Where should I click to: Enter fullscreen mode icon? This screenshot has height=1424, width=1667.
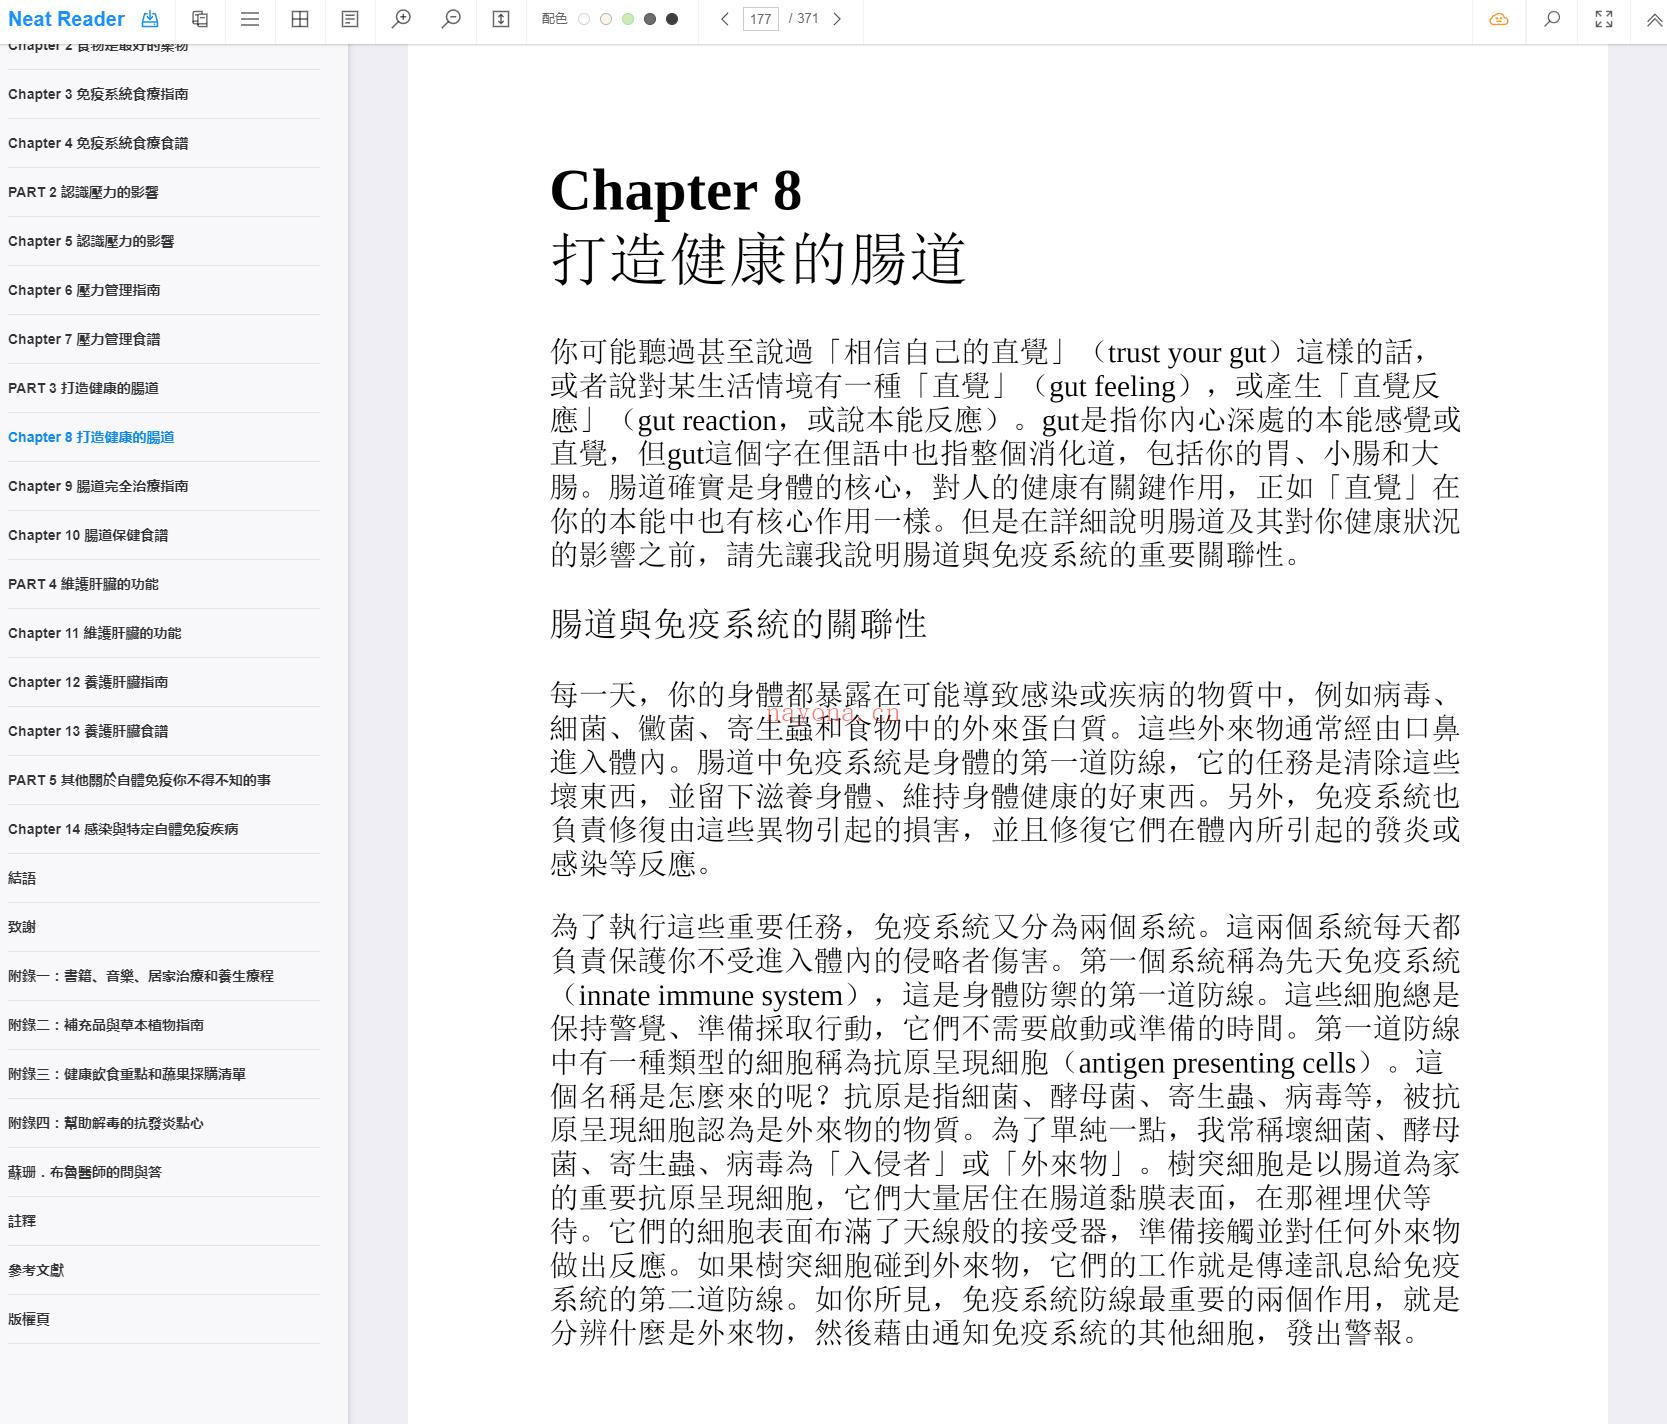tap(1604, 19)
